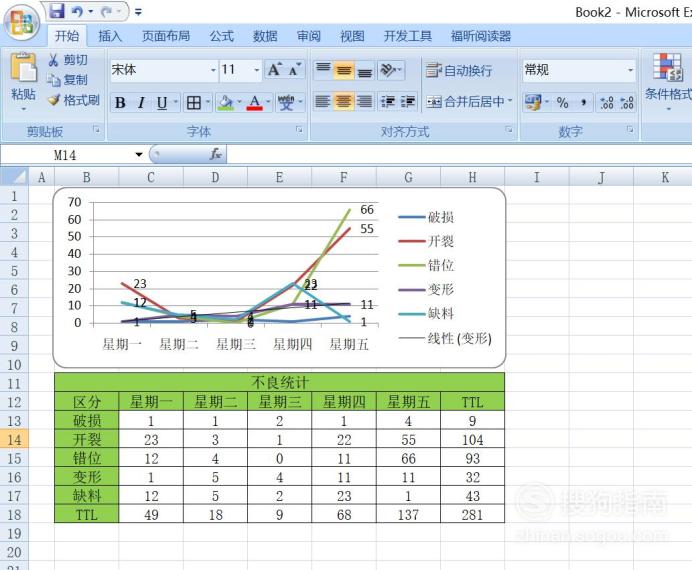Toggle right text alignment
Image resolution: width=692 pixels, height=570 pixels.
tap(365, 101)
